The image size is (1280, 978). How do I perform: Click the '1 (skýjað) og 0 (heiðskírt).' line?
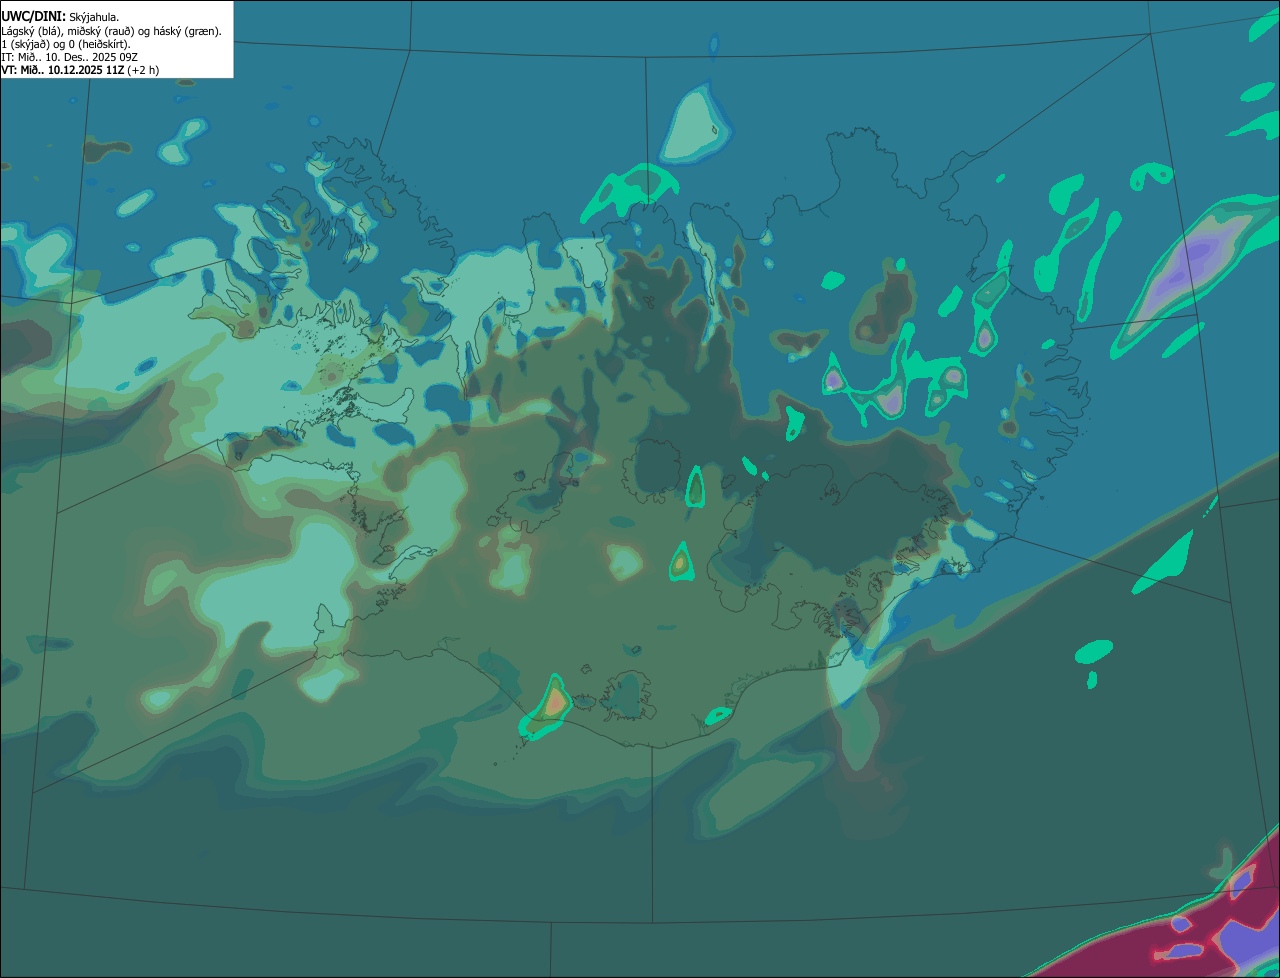pyautogui.click(x=66, y=44)
